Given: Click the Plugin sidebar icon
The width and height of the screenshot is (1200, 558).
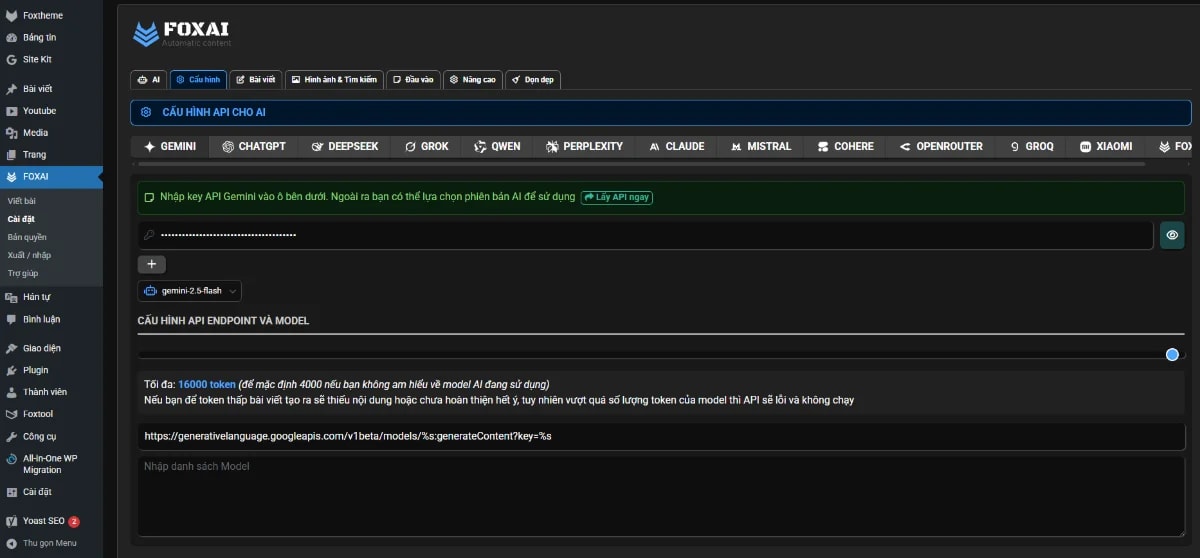Looking at the screenshot, I should click(x=12, y=370).
